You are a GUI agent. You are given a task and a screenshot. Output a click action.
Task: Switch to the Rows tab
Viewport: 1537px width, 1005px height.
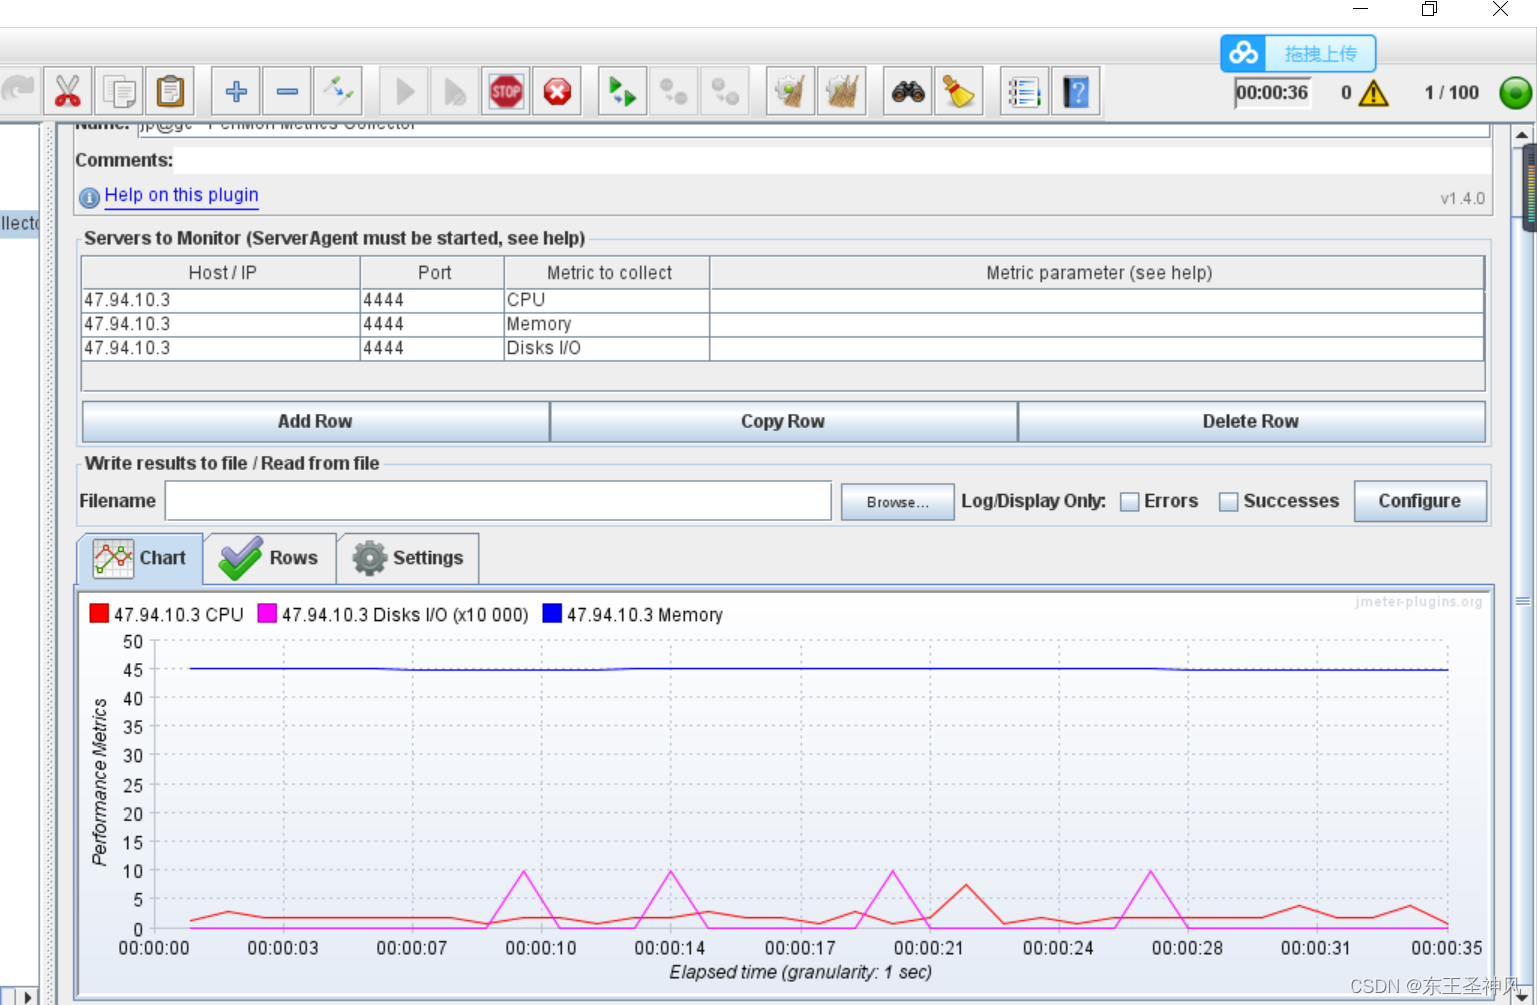click(270, 558)
